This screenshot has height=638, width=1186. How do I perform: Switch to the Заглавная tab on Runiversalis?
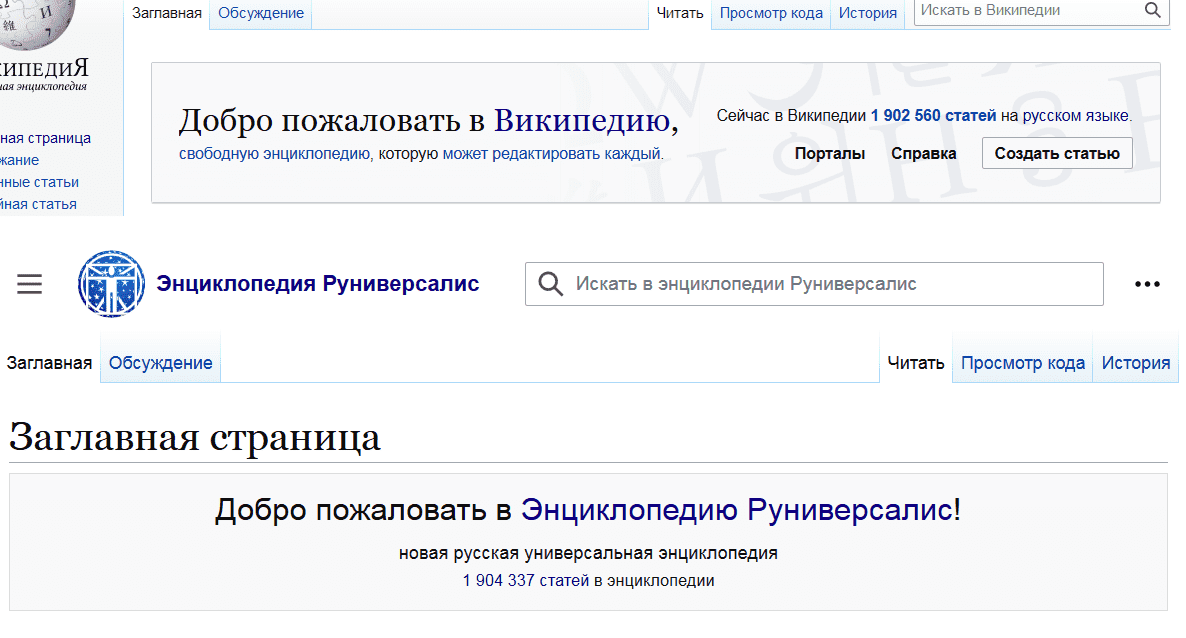(x=47, y=362)
